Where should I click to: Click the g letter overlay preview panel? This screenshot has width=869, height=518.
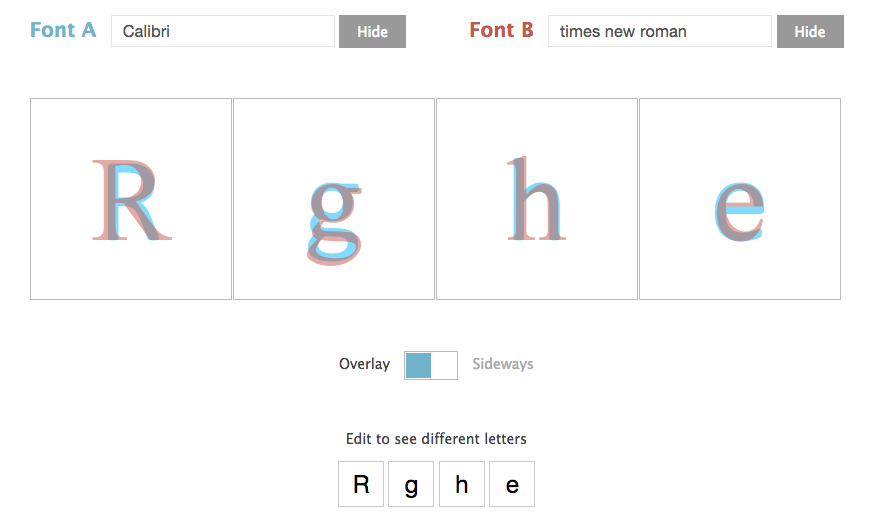(x=334, y=199)
